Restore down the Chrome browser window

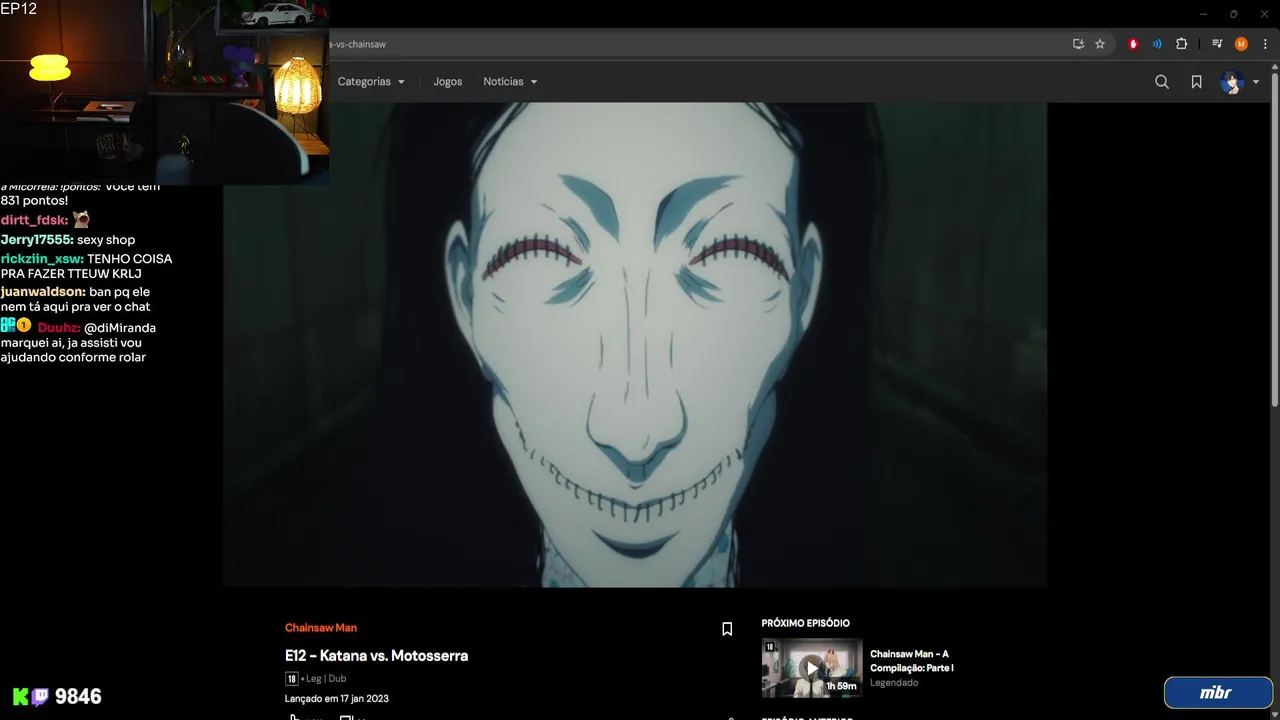(x=1233, y=14)
